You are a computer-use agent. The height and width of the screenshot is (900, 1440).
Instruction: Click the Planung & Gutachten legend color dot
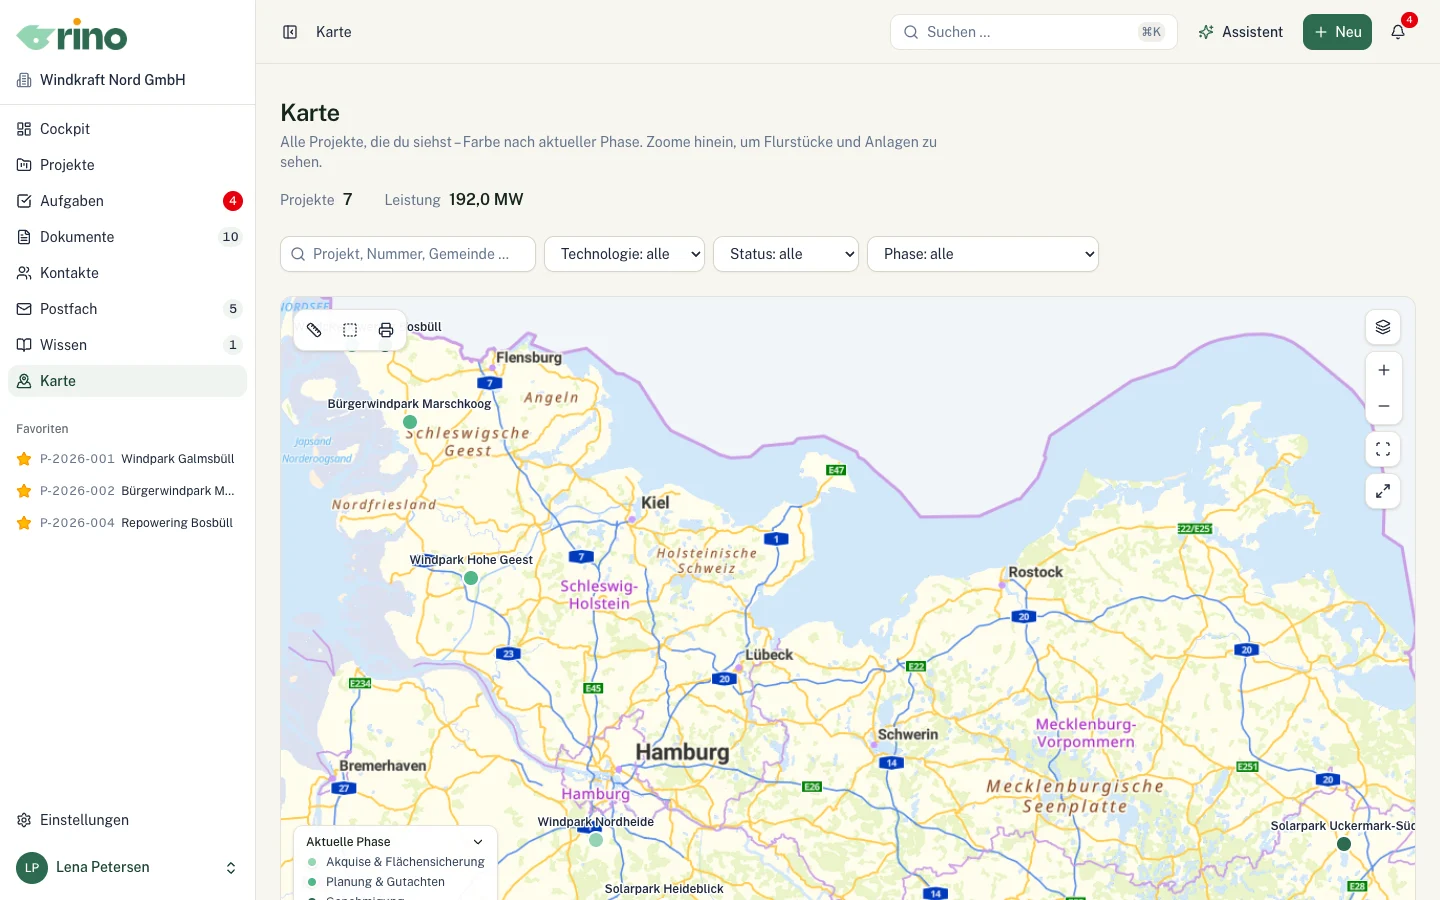point(312,882)
